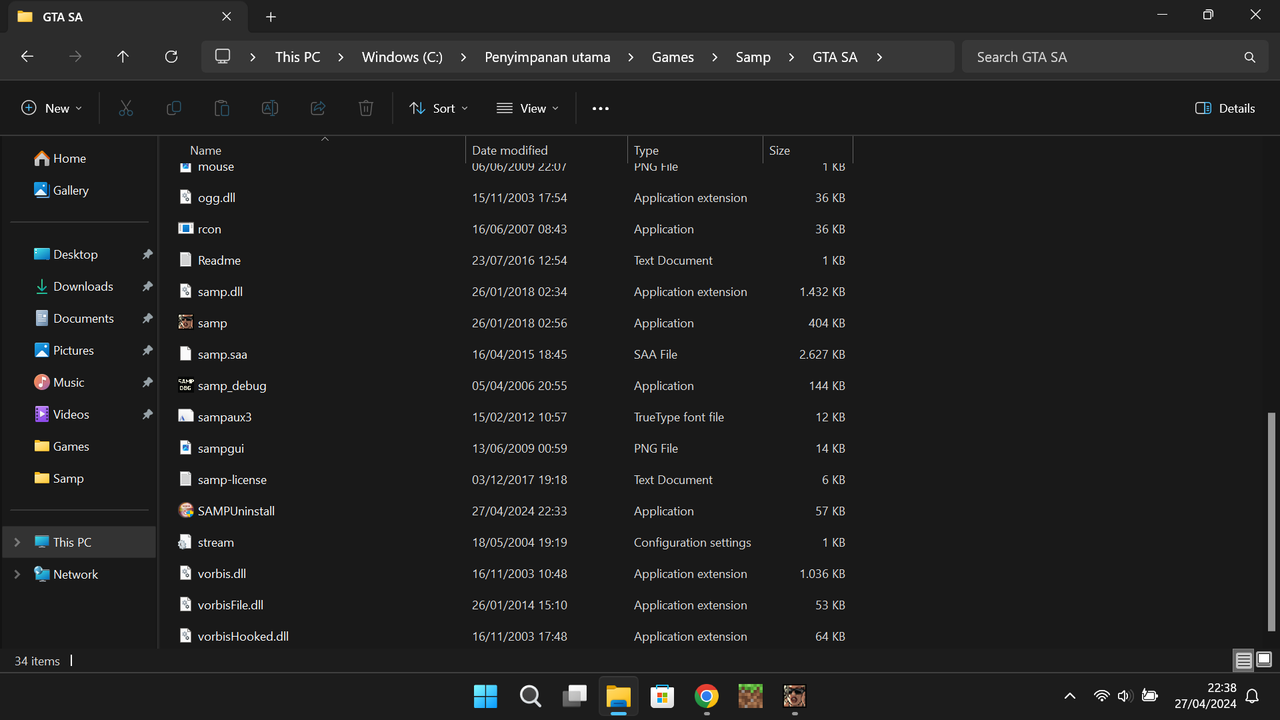The image size is (1280, 720).
Task: Select the stream configuration file icon
Action: [x=185, y=542]
